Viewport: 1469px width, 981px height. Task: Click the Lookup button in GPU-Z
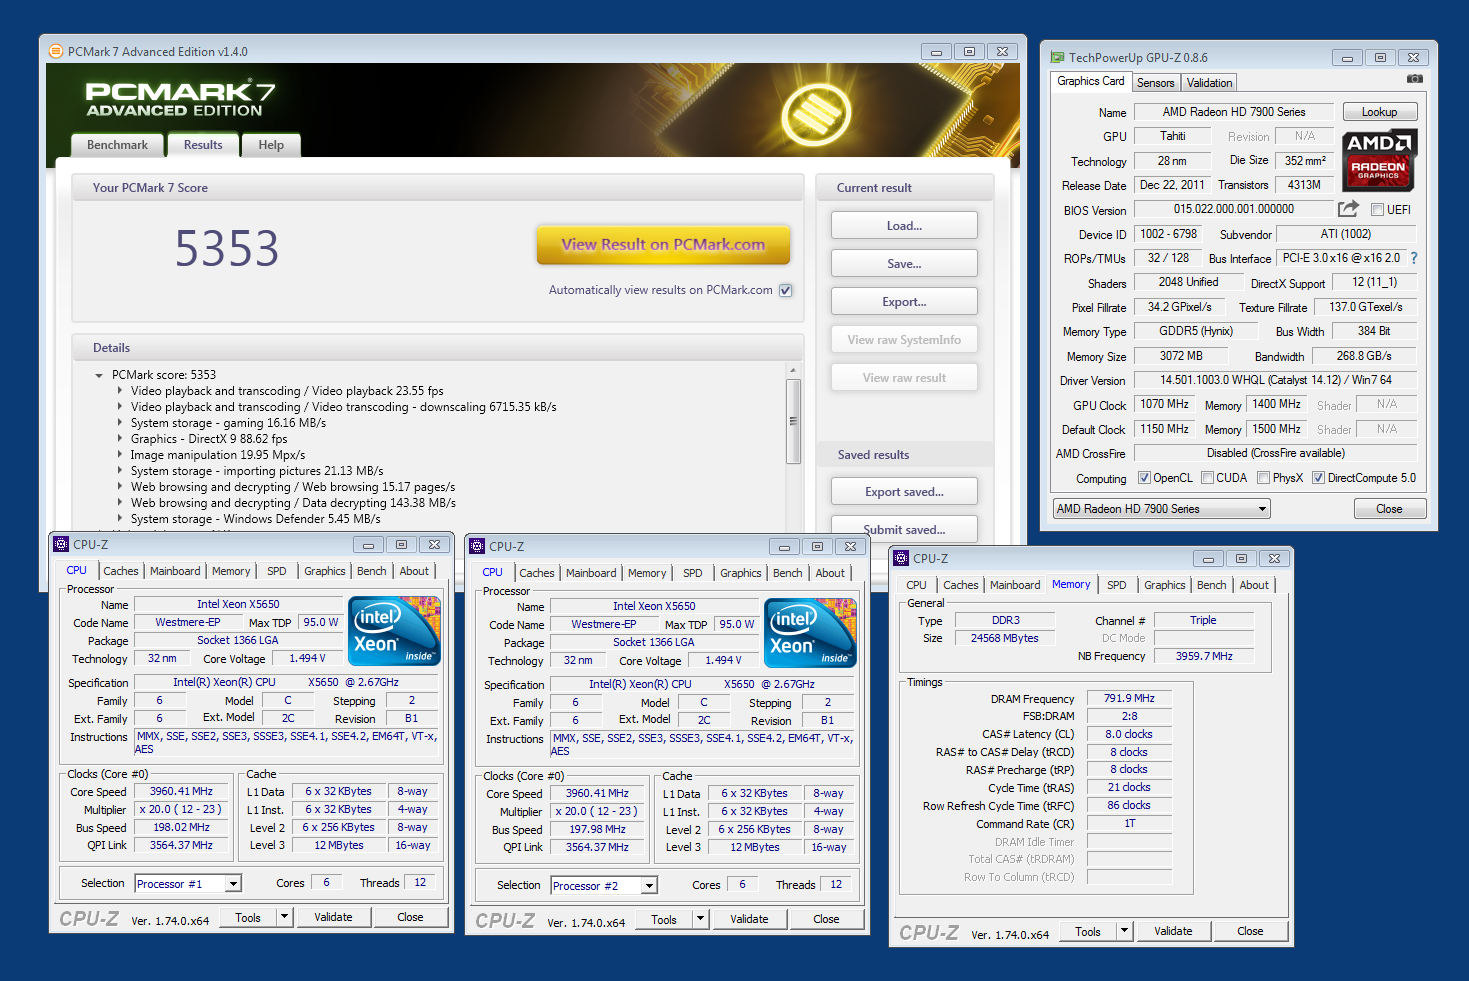1379,112
